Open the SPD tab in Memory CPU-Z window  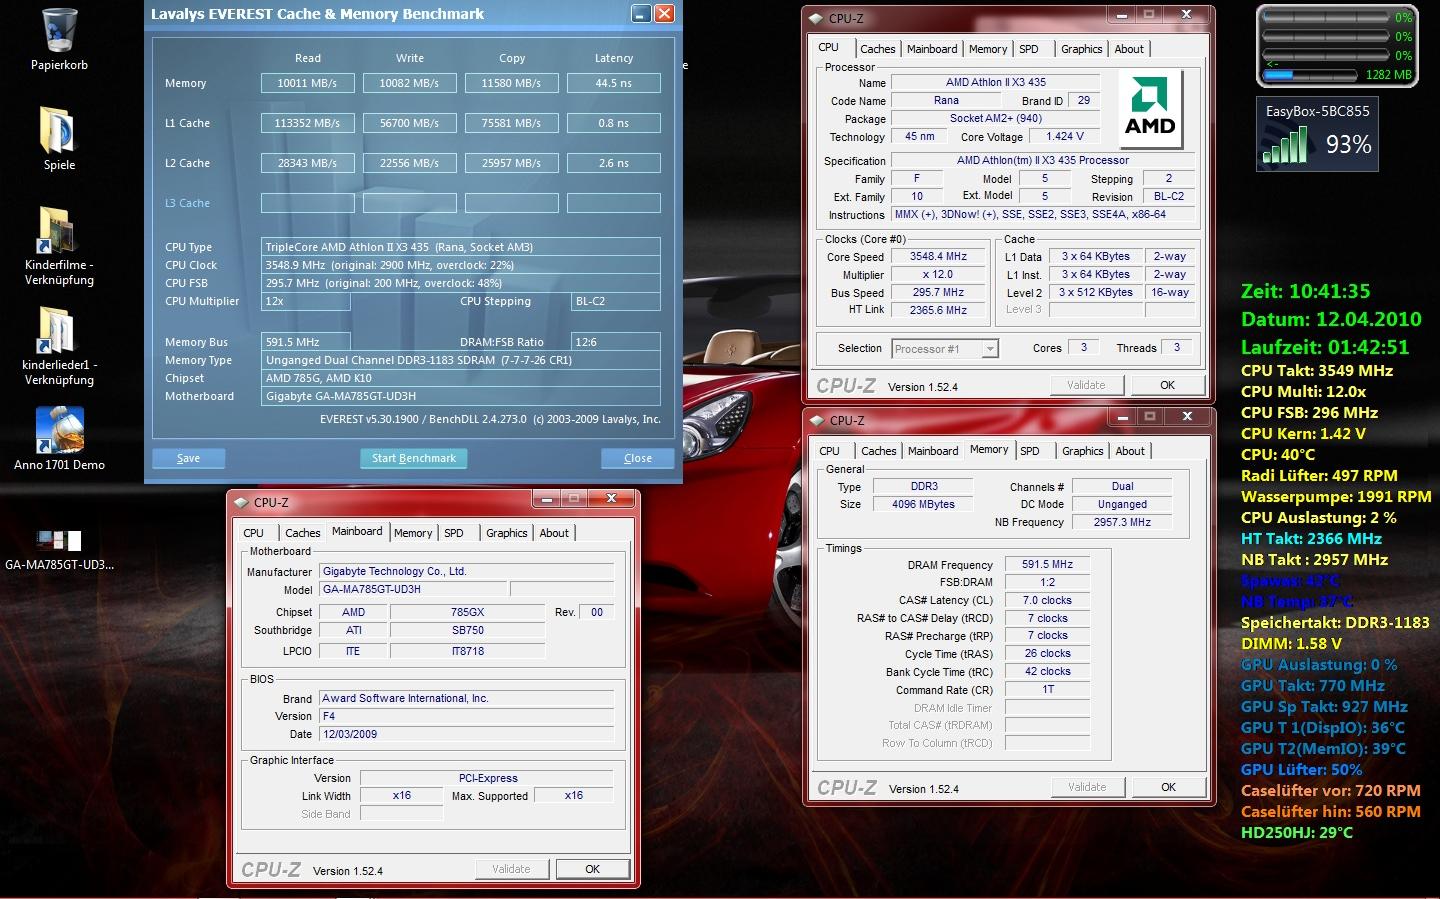(x=1029, y=451)
